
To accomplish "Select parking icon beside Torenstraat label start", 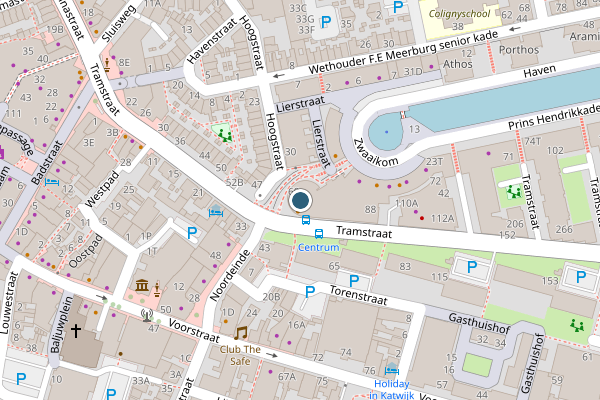I will point(310,292).
